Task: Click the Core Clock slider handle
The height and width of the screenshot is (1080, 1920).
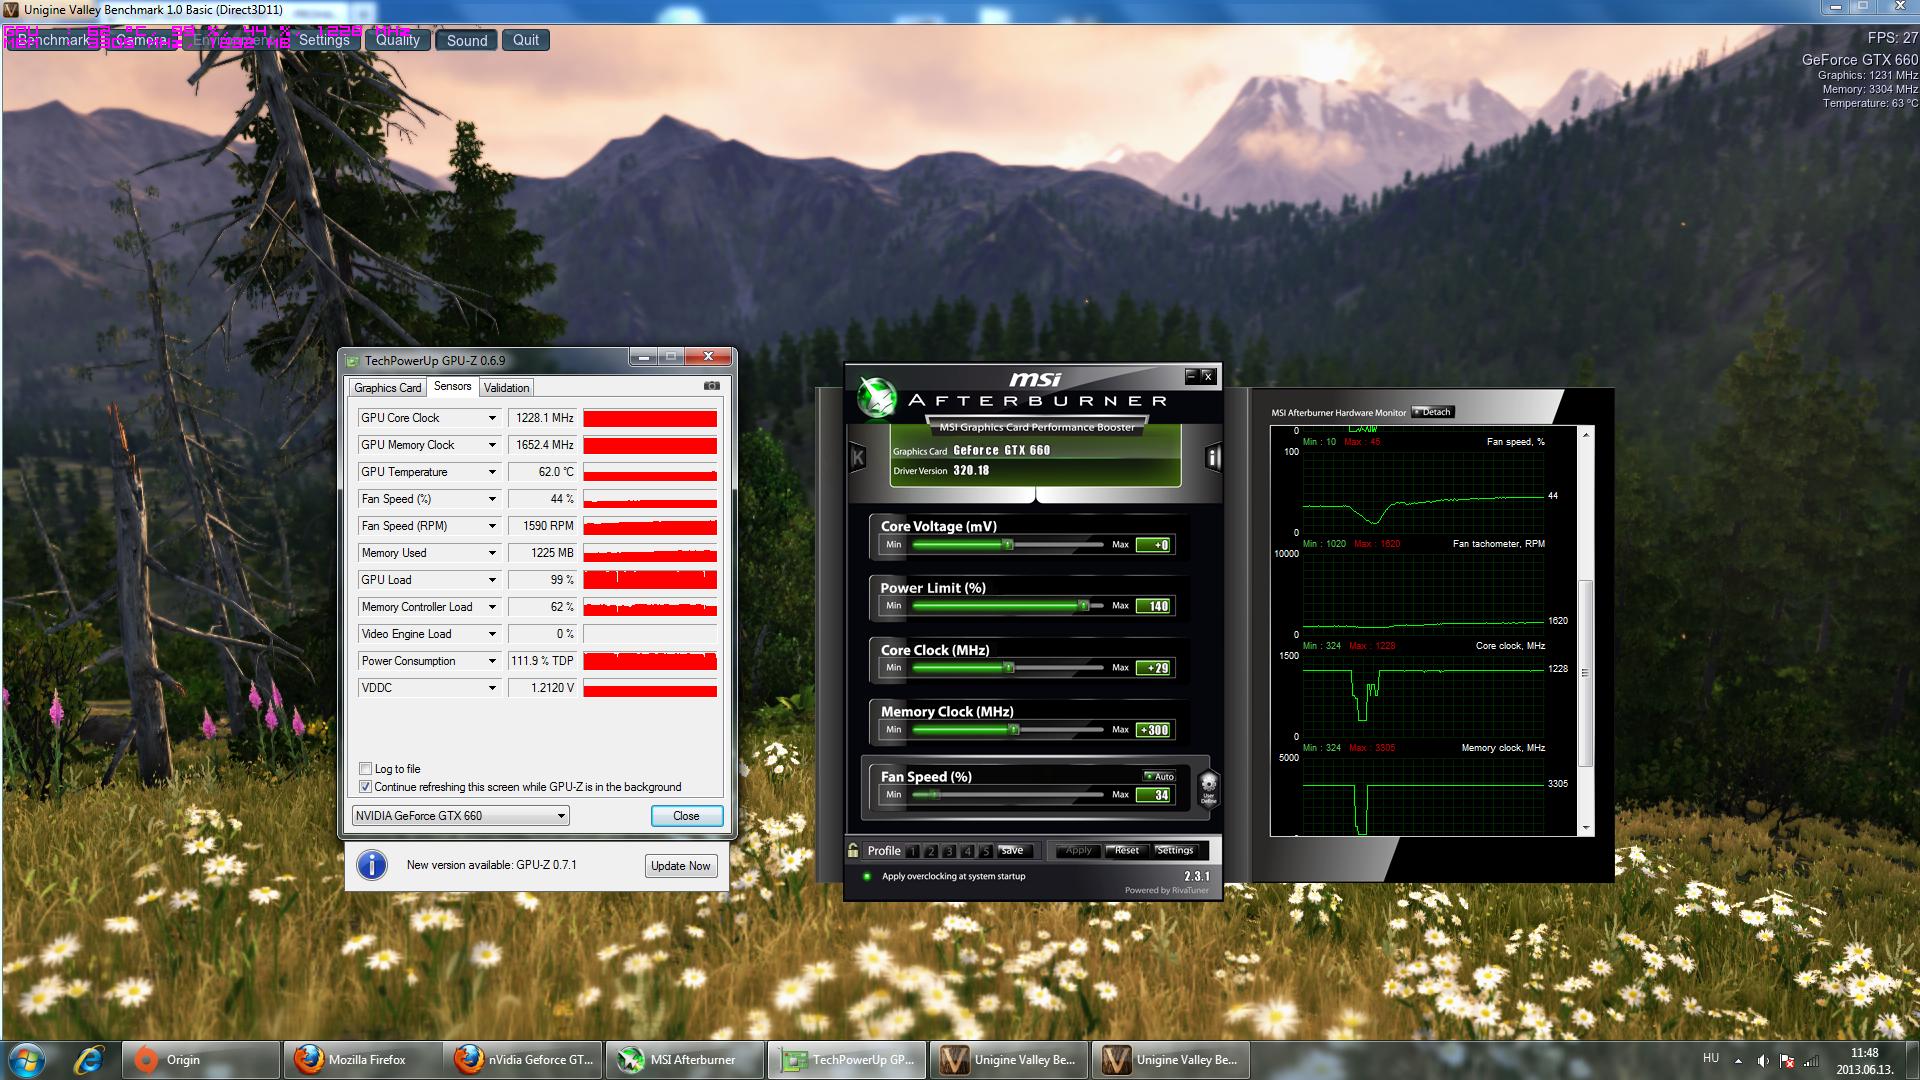Action: pyautogui.click(x=1009, y=668)
